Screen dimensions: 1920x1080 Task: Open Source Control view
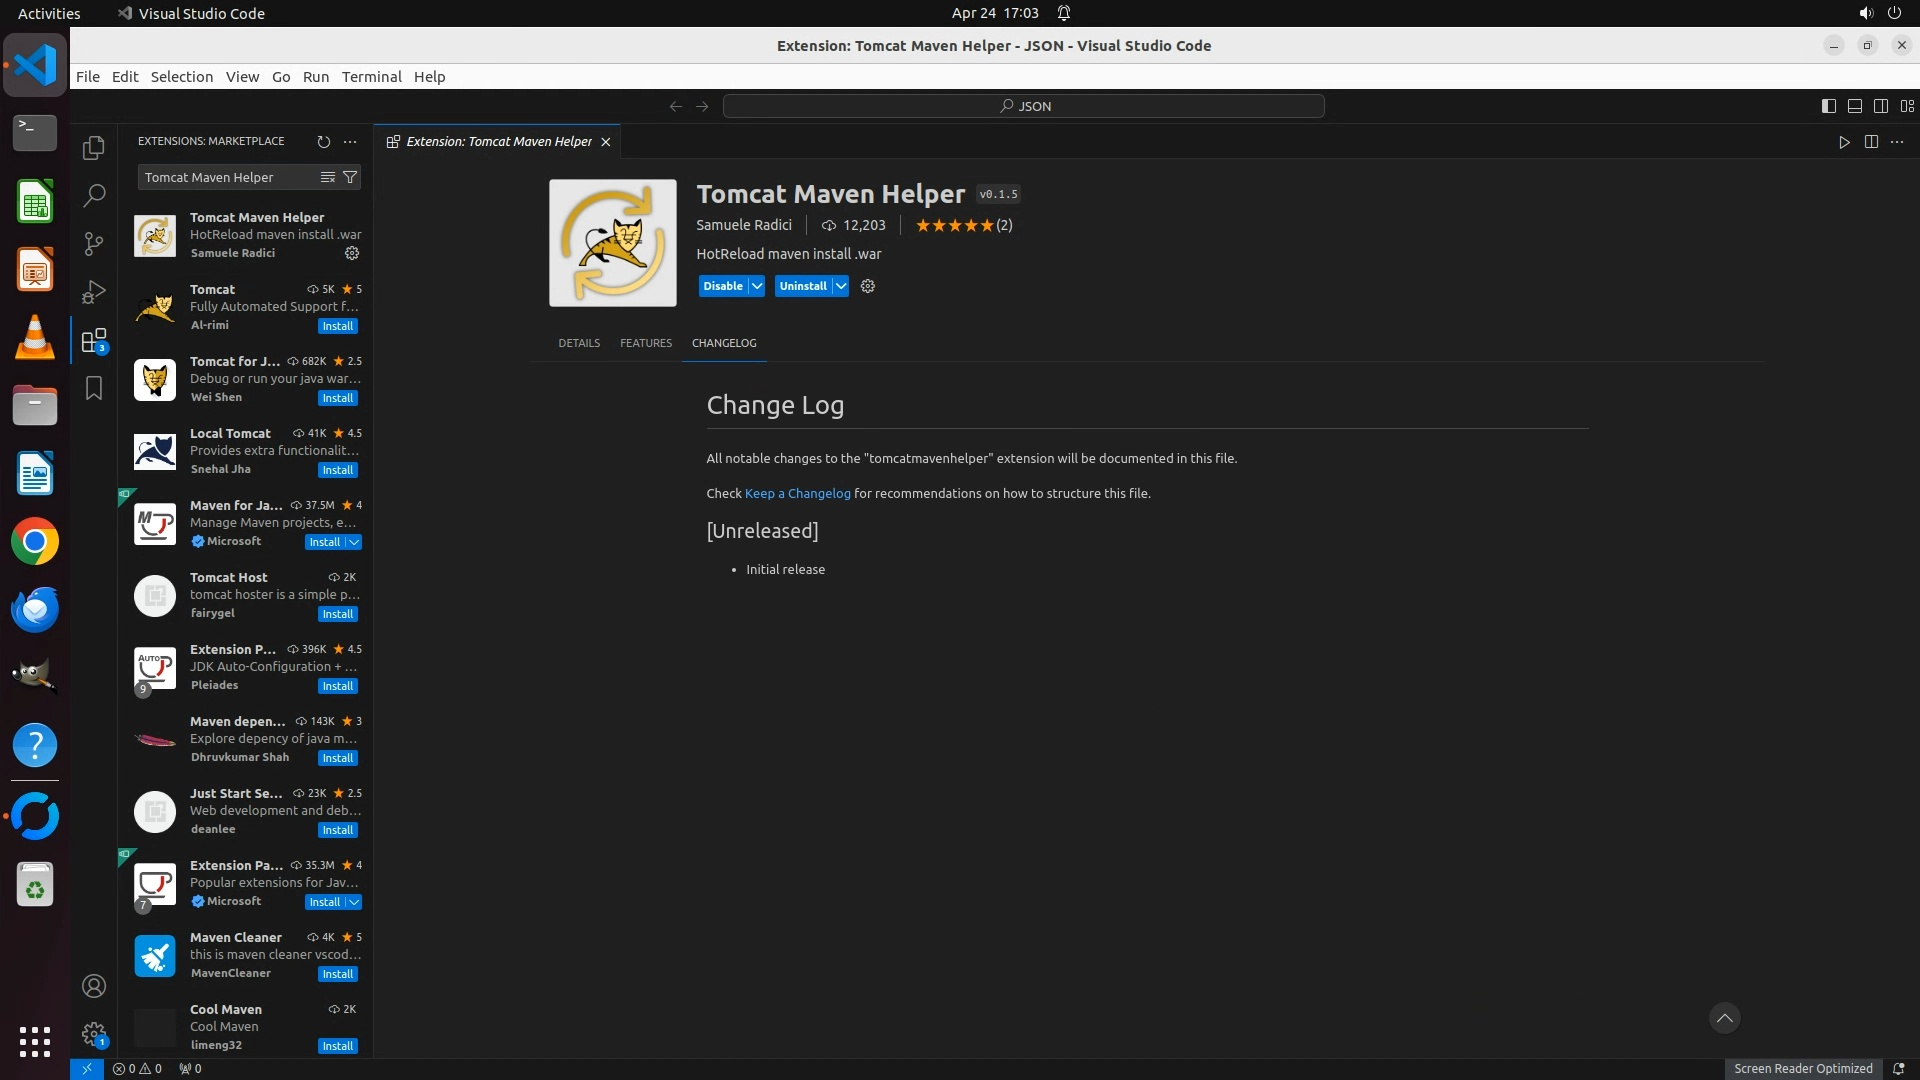94,244
